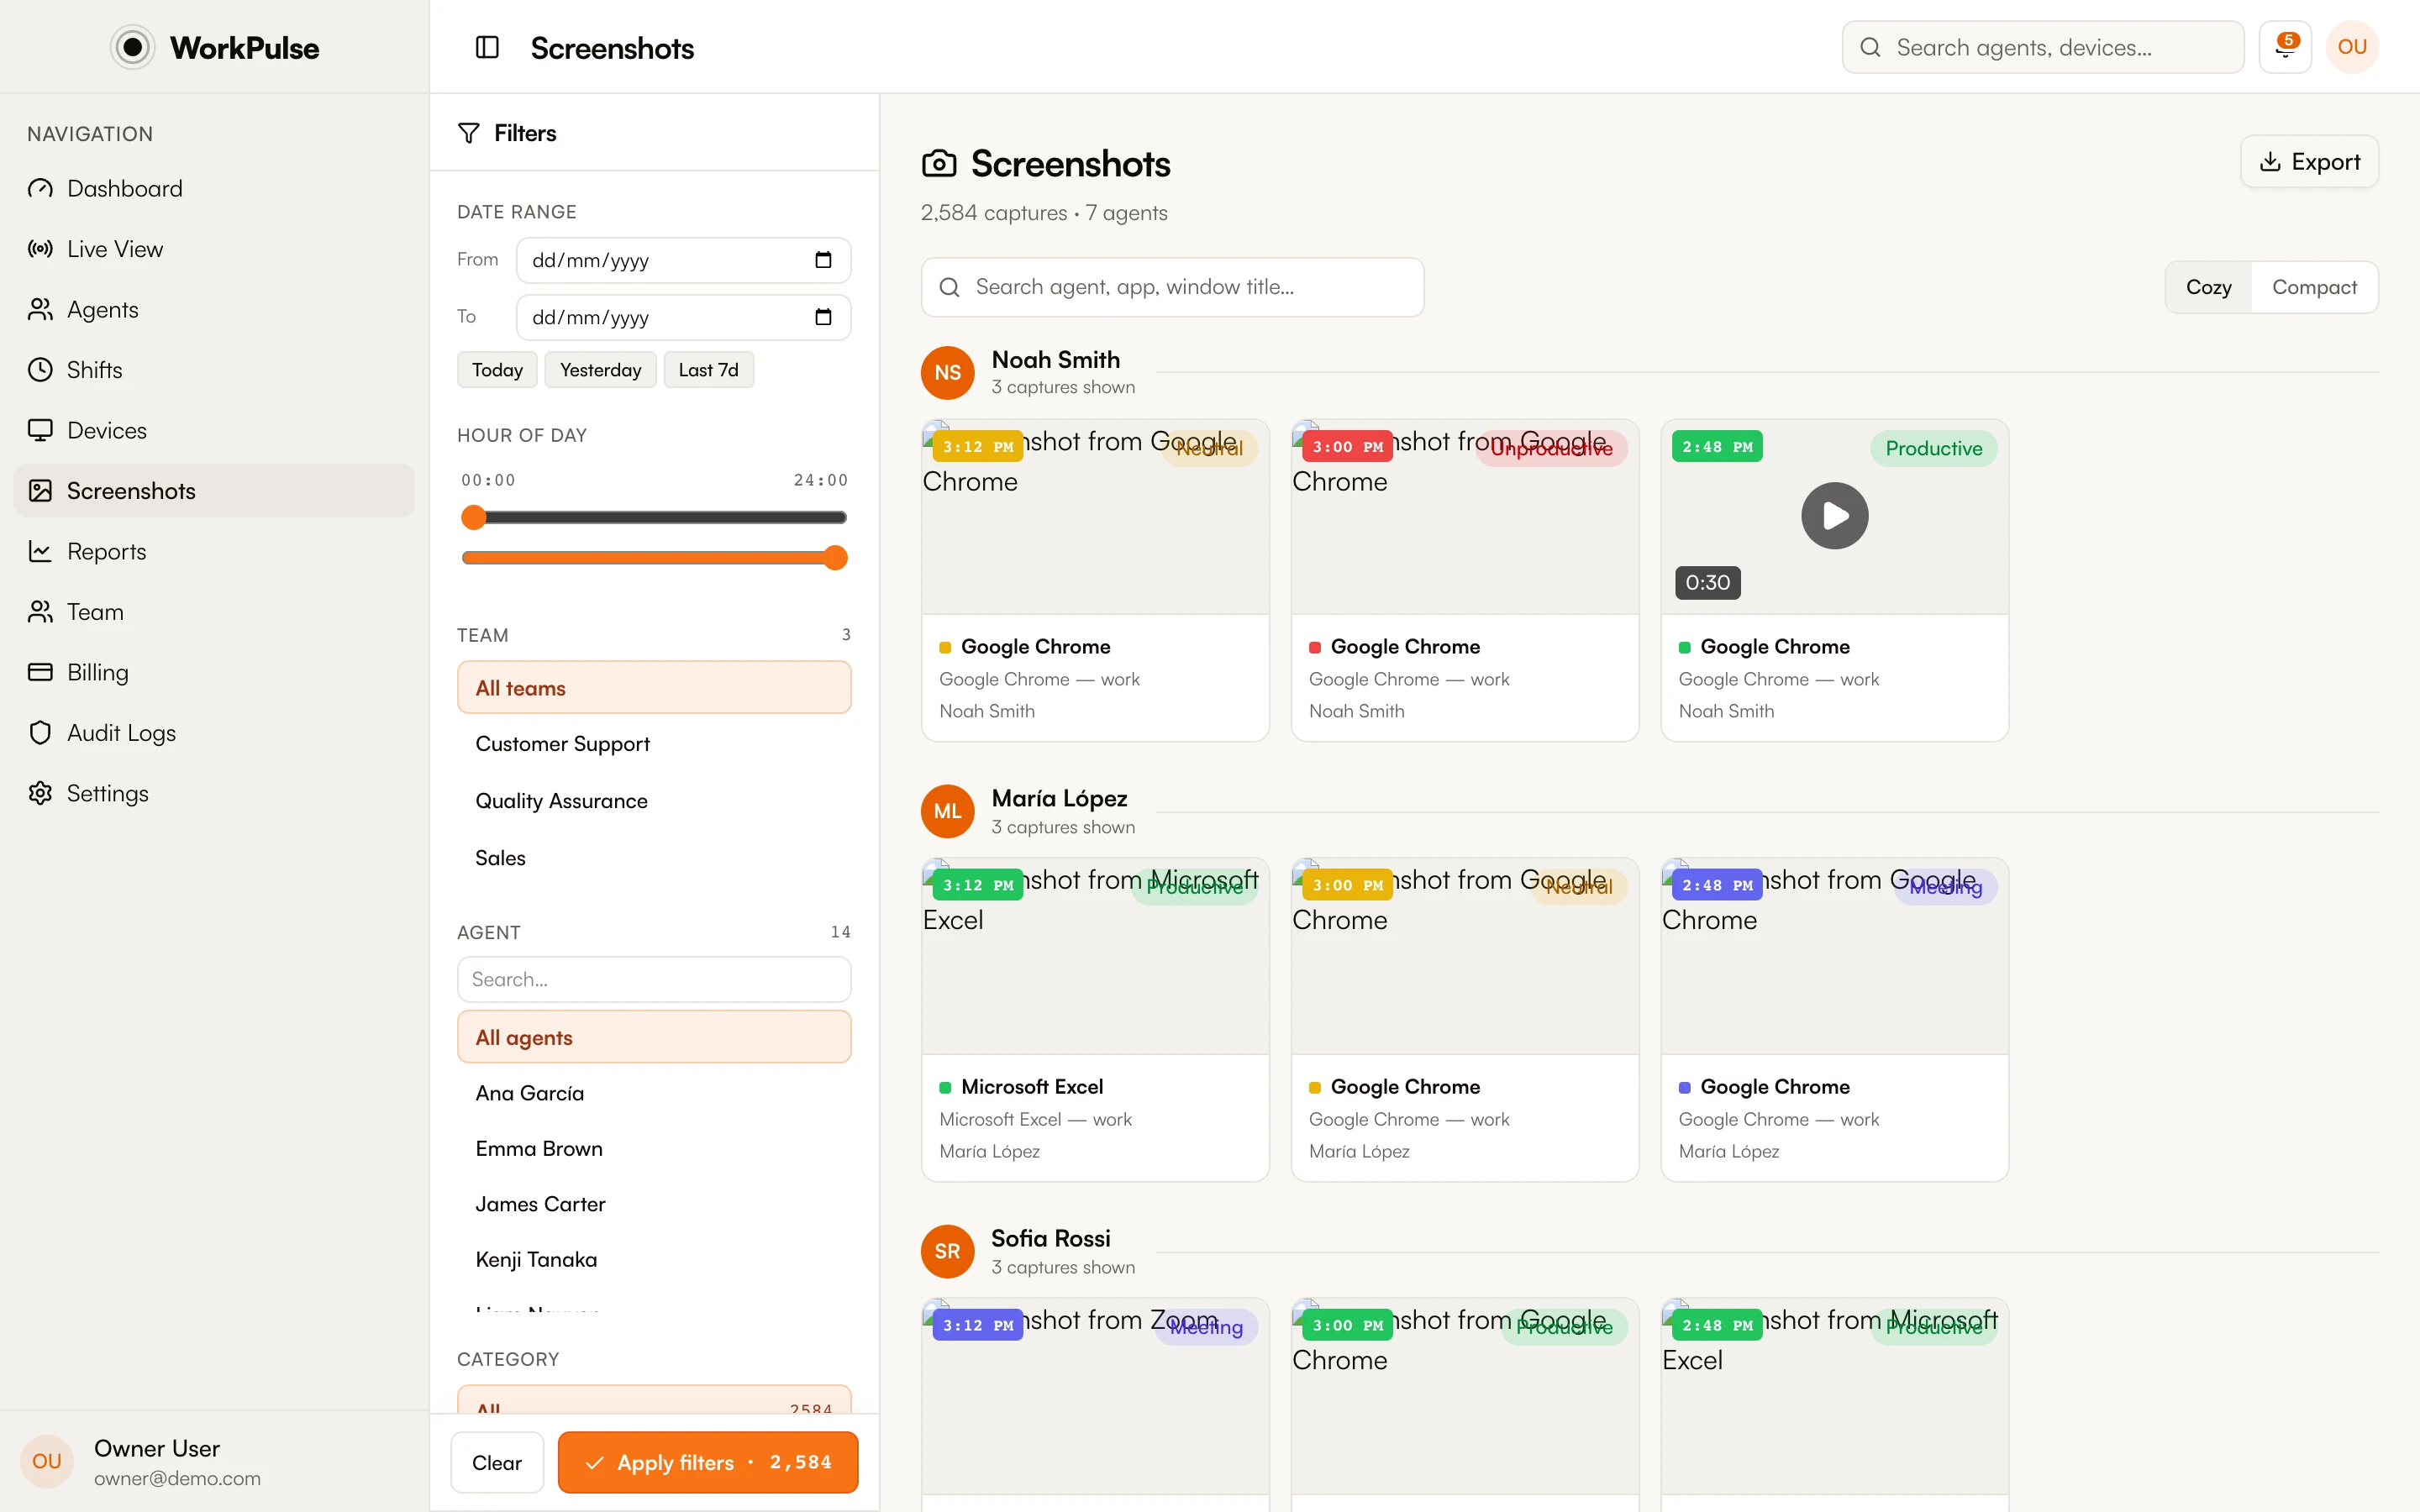Viewport: 2420px width, 1512px height.
Task: Toggle the sidebar panel icon
Action: pos(487,47)
